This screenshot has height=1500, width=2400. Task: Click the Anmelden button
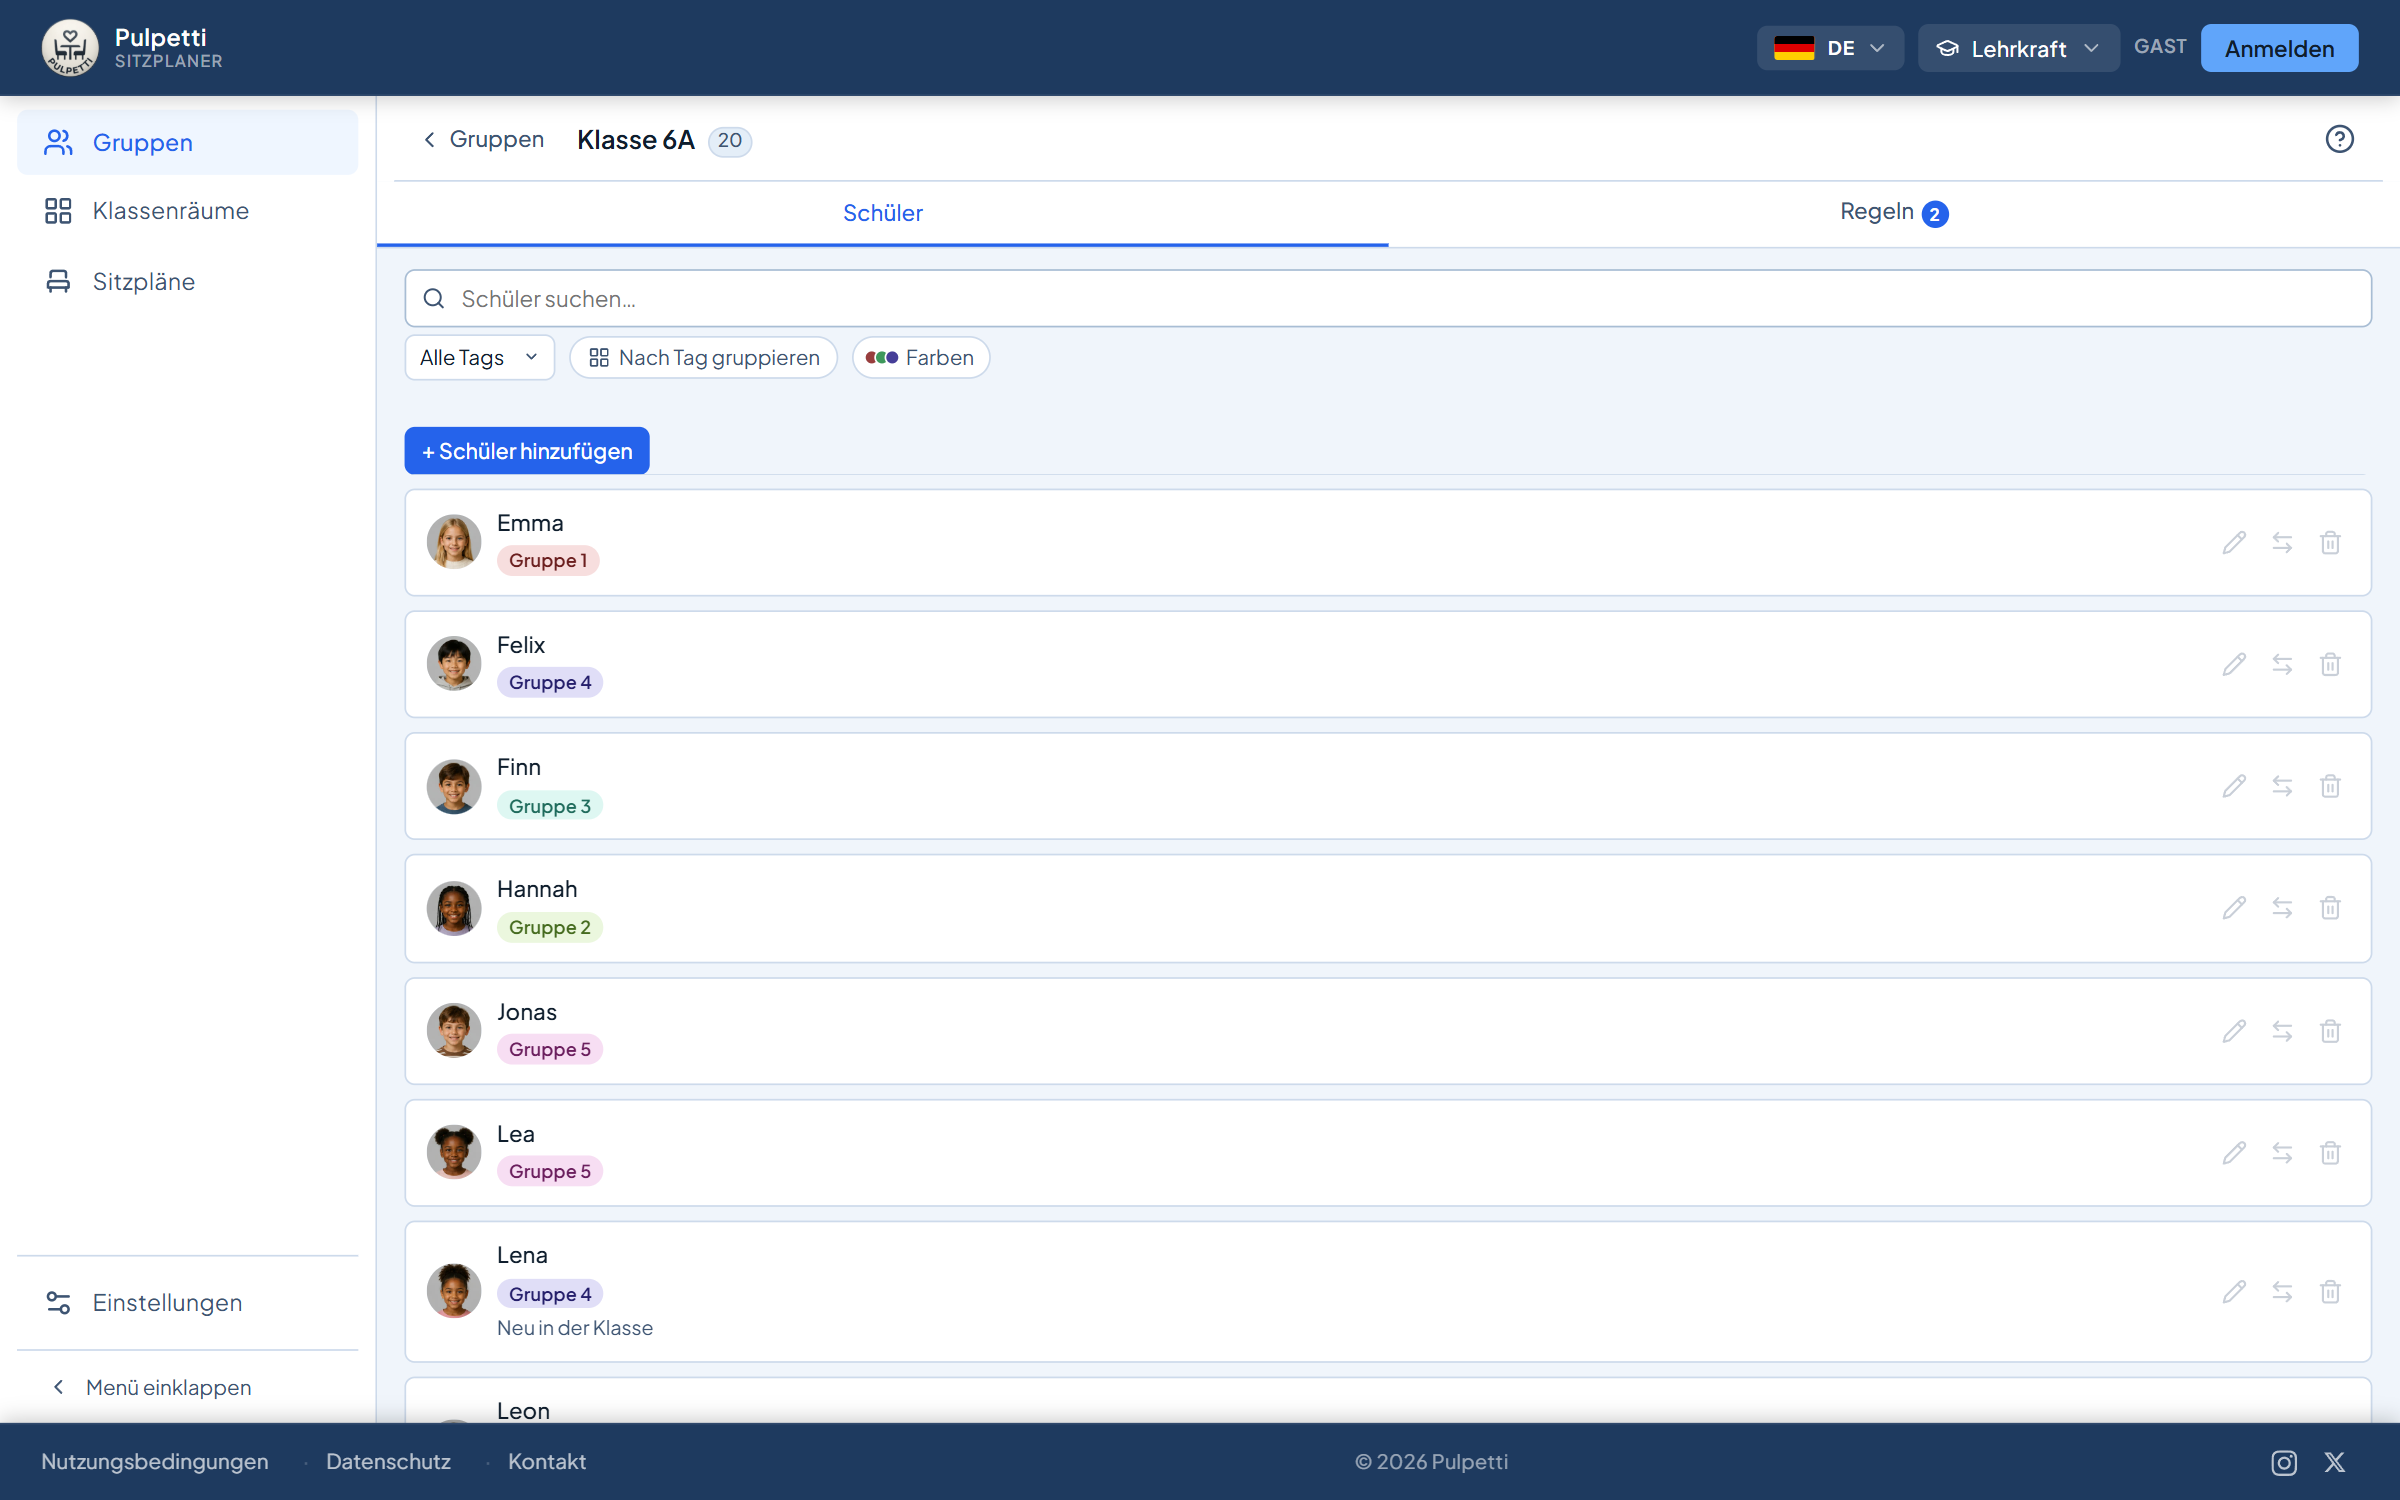pos(2279,48)
